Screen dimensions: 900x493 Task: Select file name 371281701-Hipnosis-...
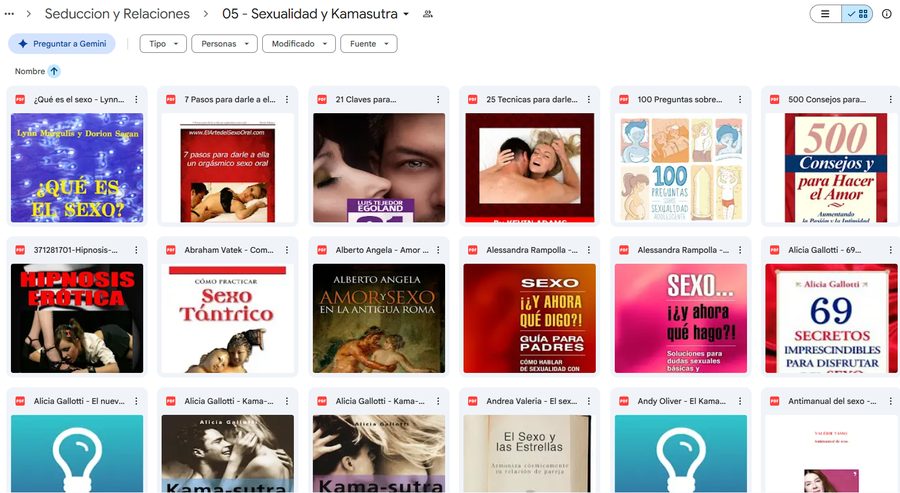point(75,250)
